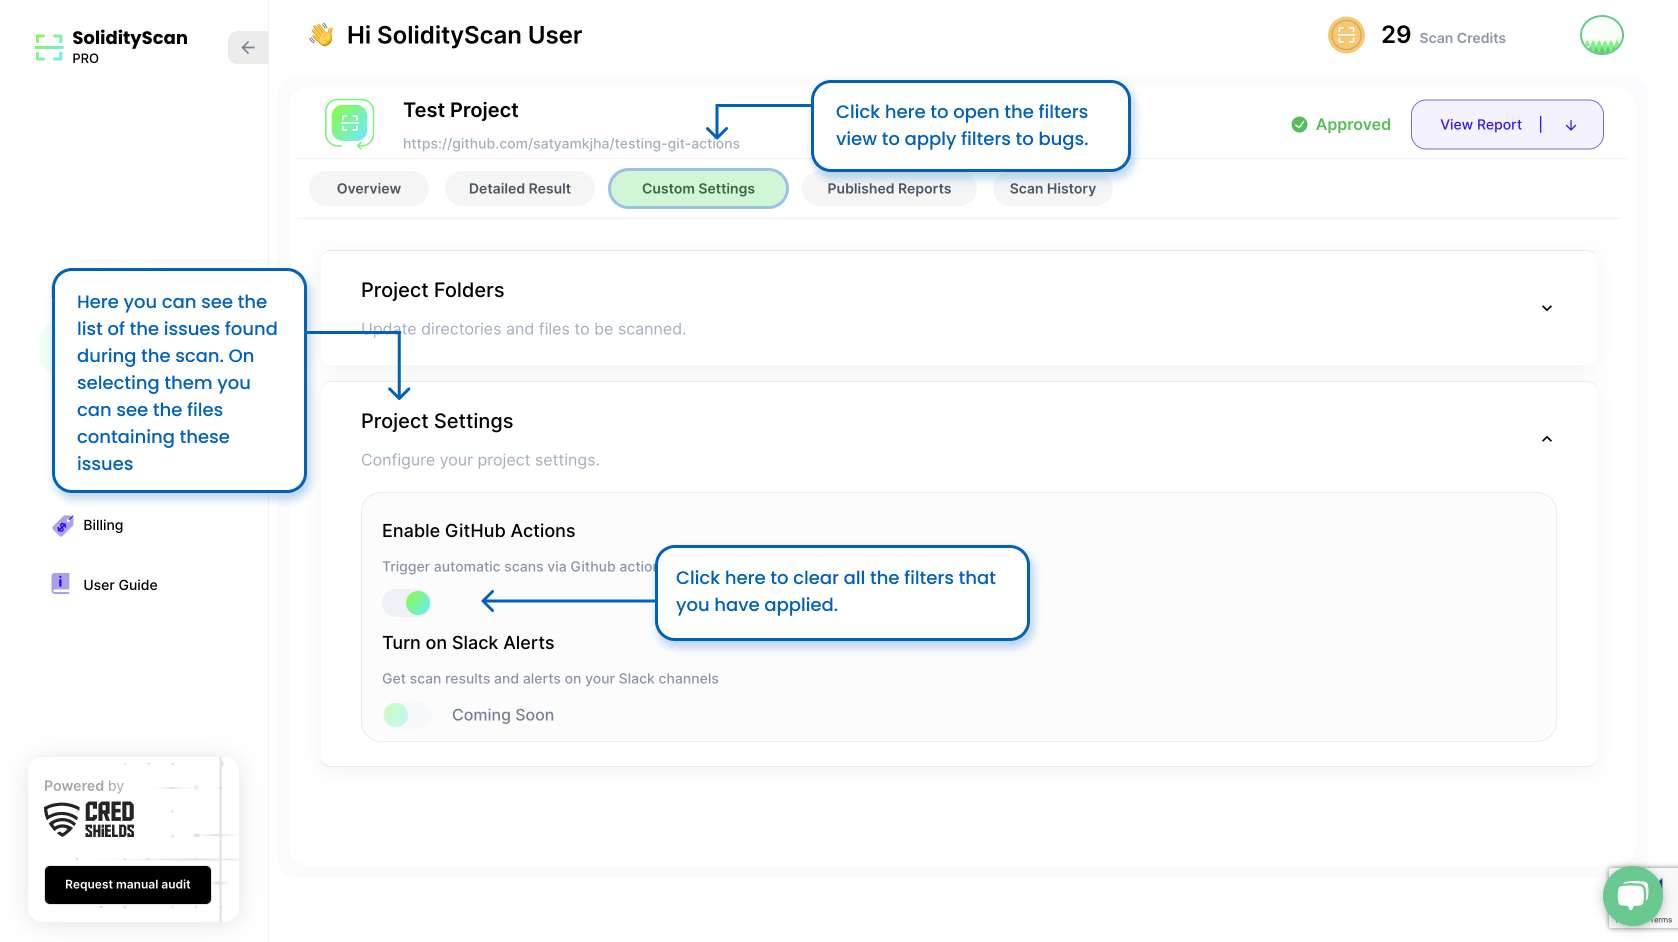
Task: Click the Test Project scan icon
Action: pos(350,124)
